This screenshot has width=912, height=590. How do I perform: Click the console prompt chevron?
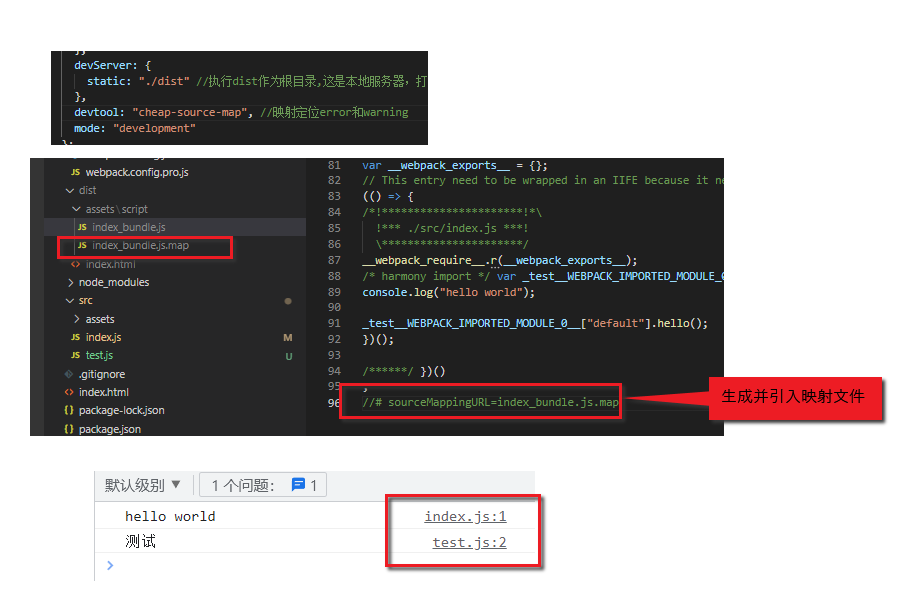click(x=110, y=565)
